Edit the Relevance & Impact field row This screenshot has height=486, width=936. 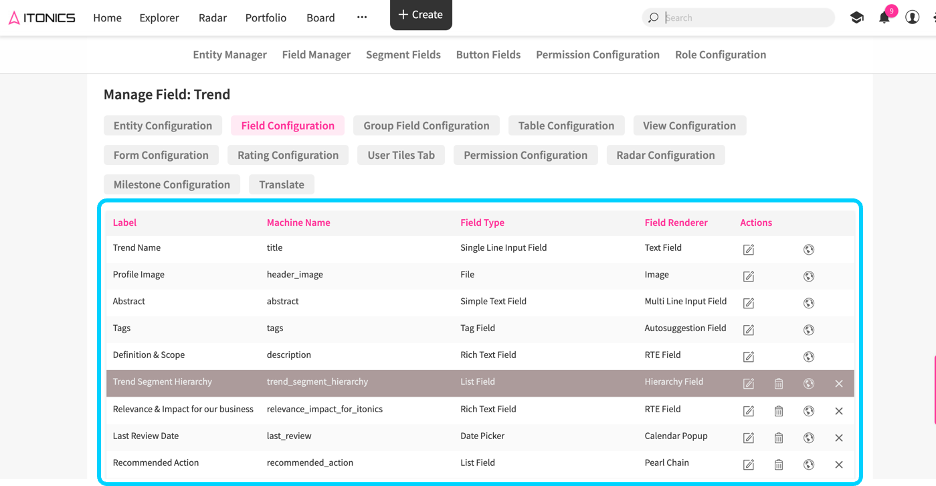tap(748, 410)
